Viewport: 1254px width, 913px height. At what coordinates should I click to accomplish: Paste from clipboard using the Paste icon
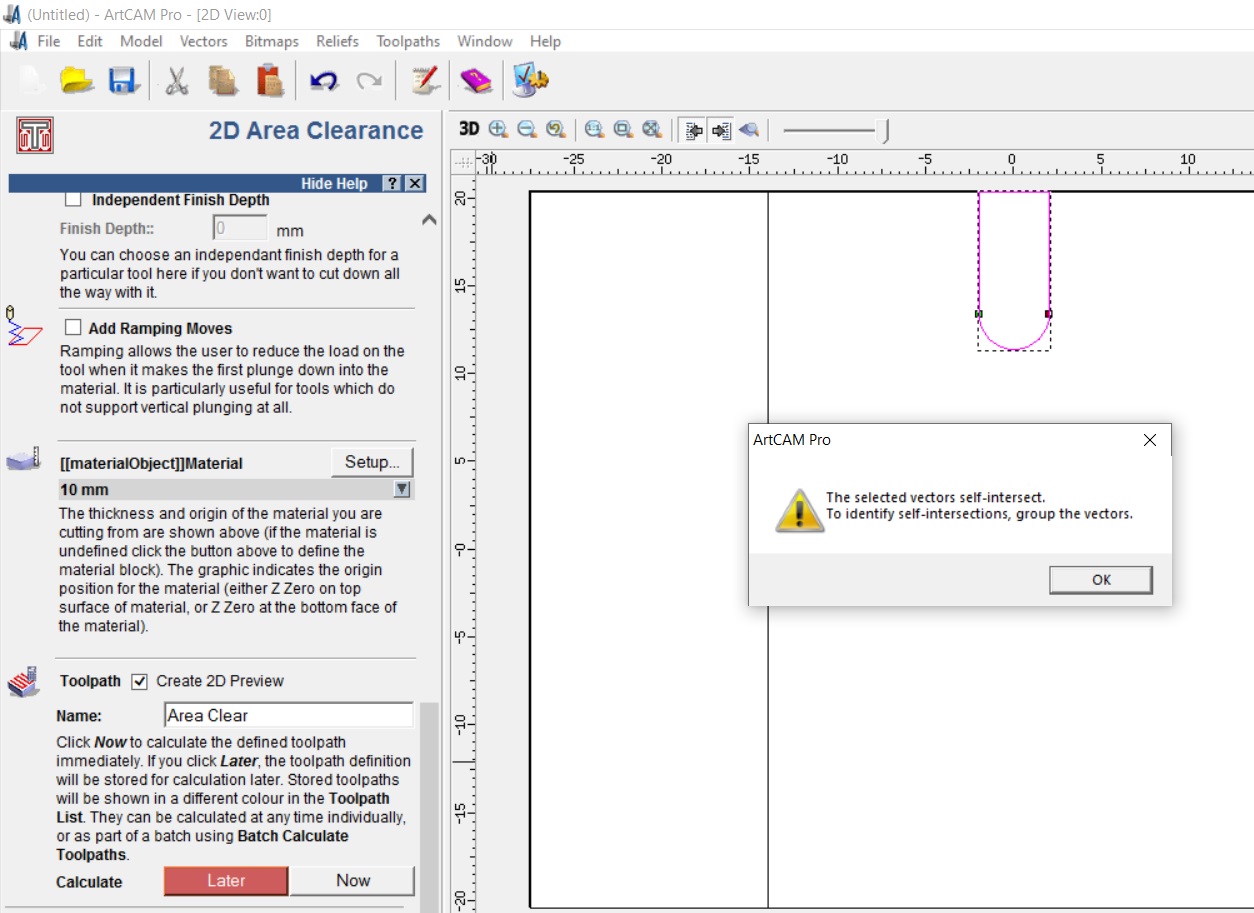click(269, 80)
